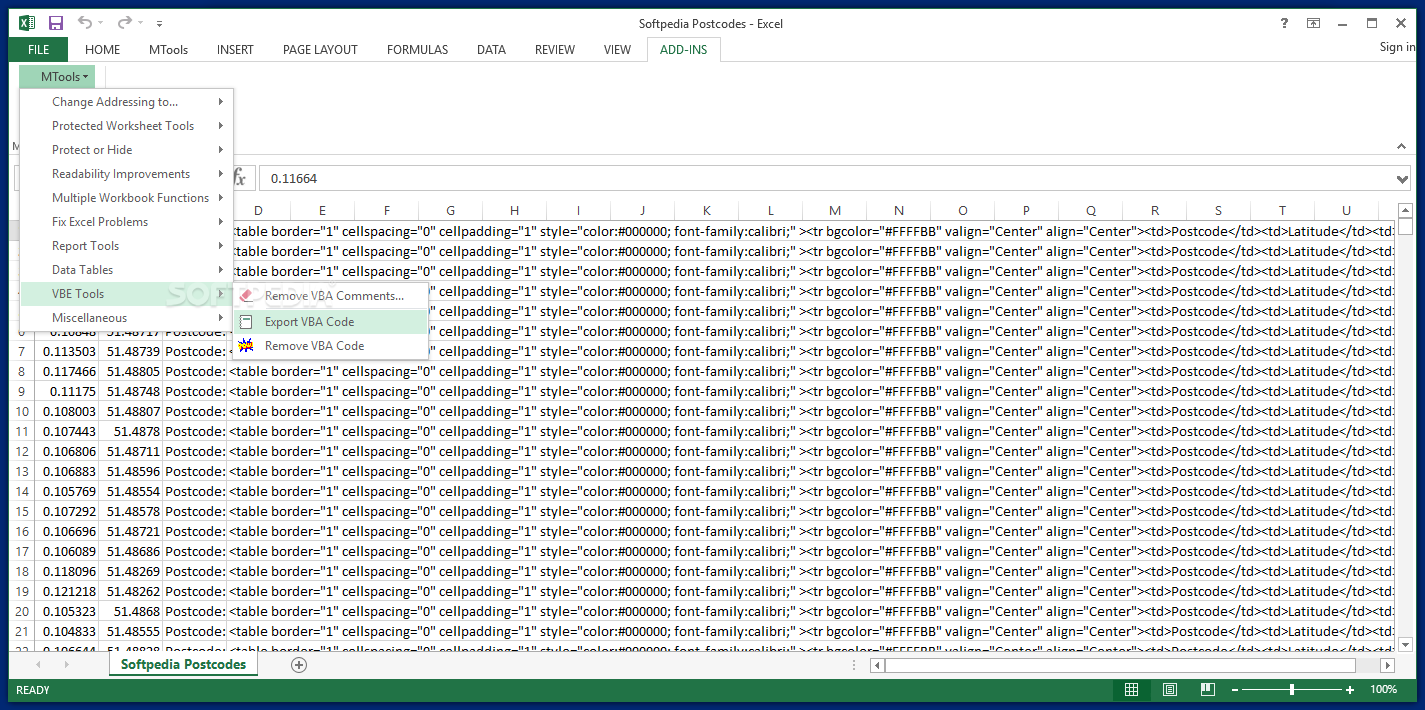The height and width of the screenshot is (710, 1425).
Task: Redo the last undone action
Action: click(x=124, y=23)
